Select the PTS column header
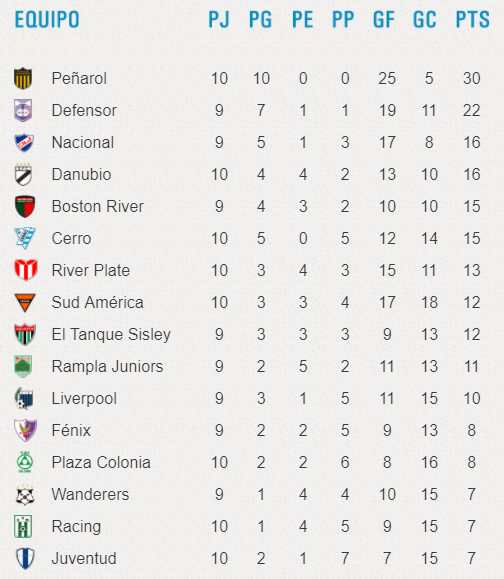504x579 pixels. pos(472,20)
